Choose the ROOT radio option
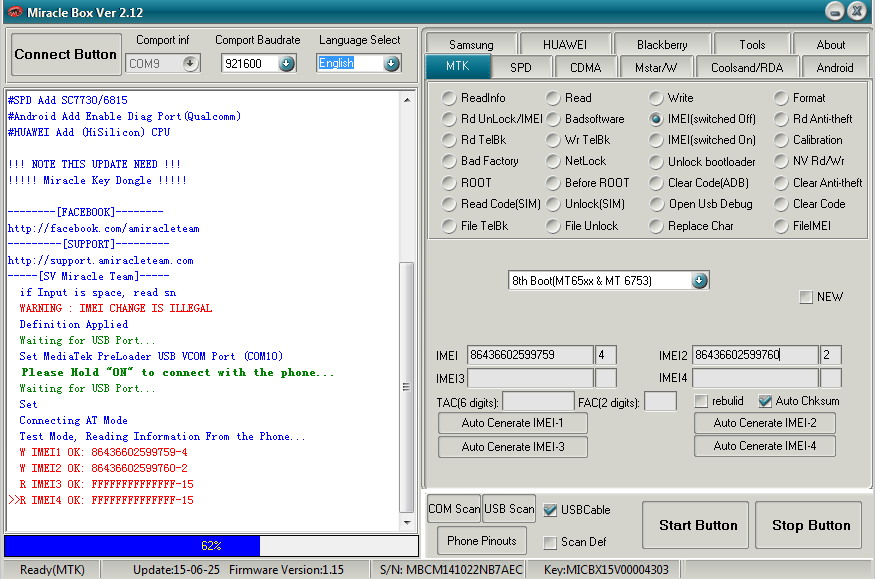The image size is (875, 579). click(449, 183)
